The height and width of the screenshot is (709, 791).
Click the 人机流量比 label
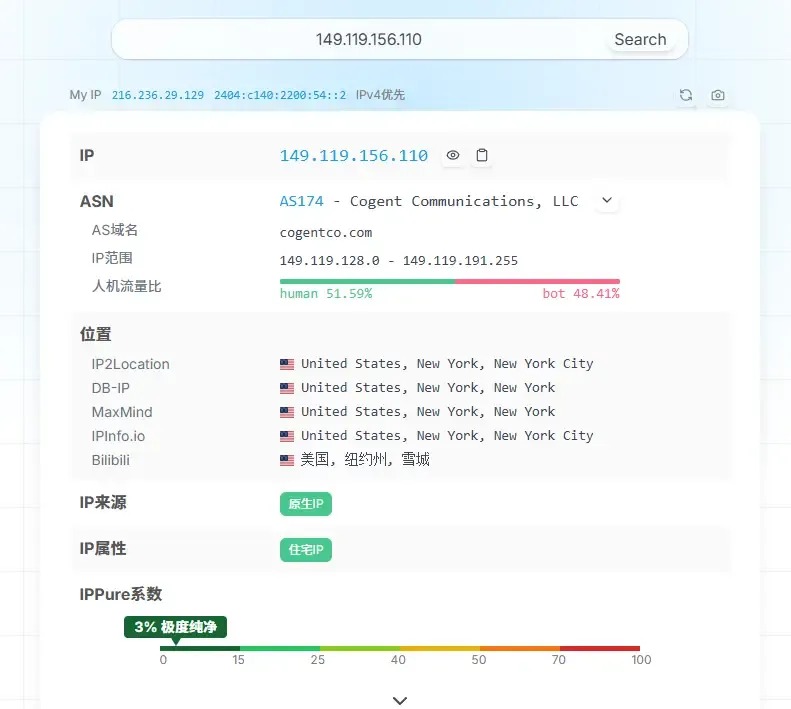[x=126, y=286]
